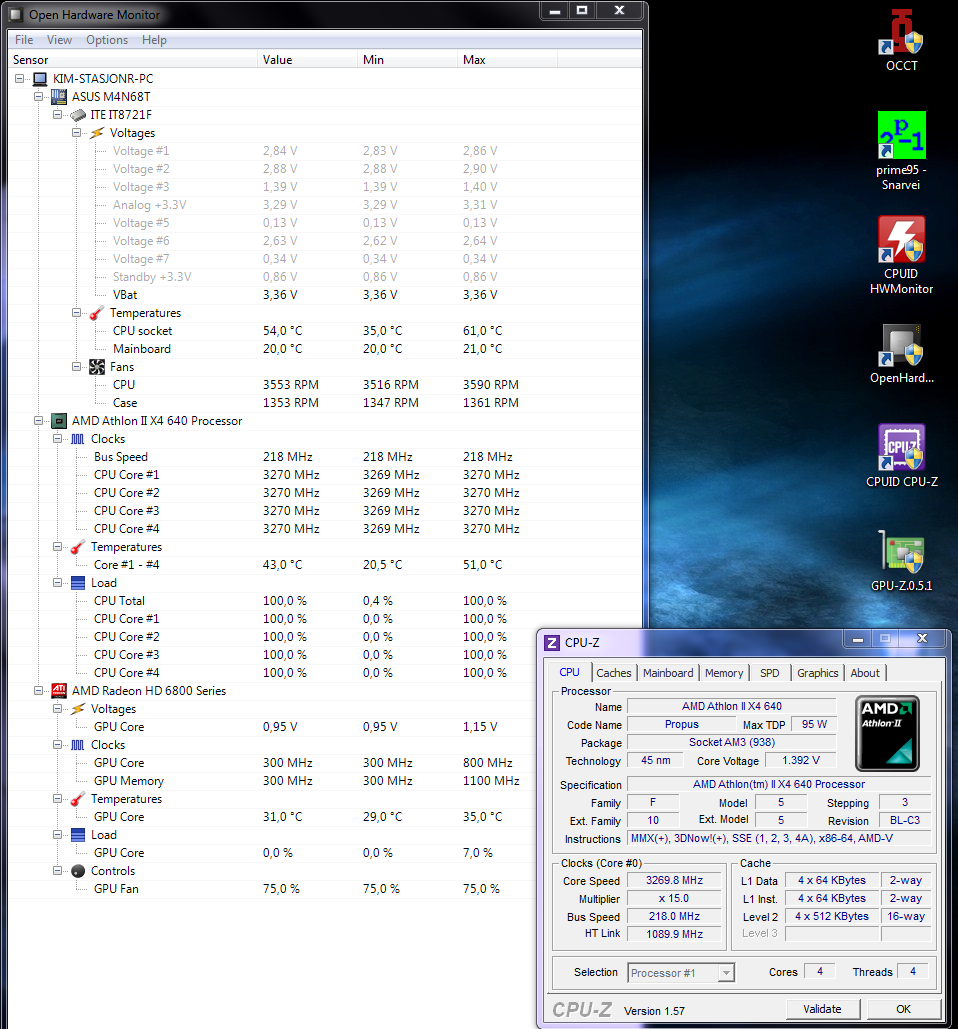
Task: Click the clock icon above GPU Core 300 MHz
Action: (x=78, y=745)
